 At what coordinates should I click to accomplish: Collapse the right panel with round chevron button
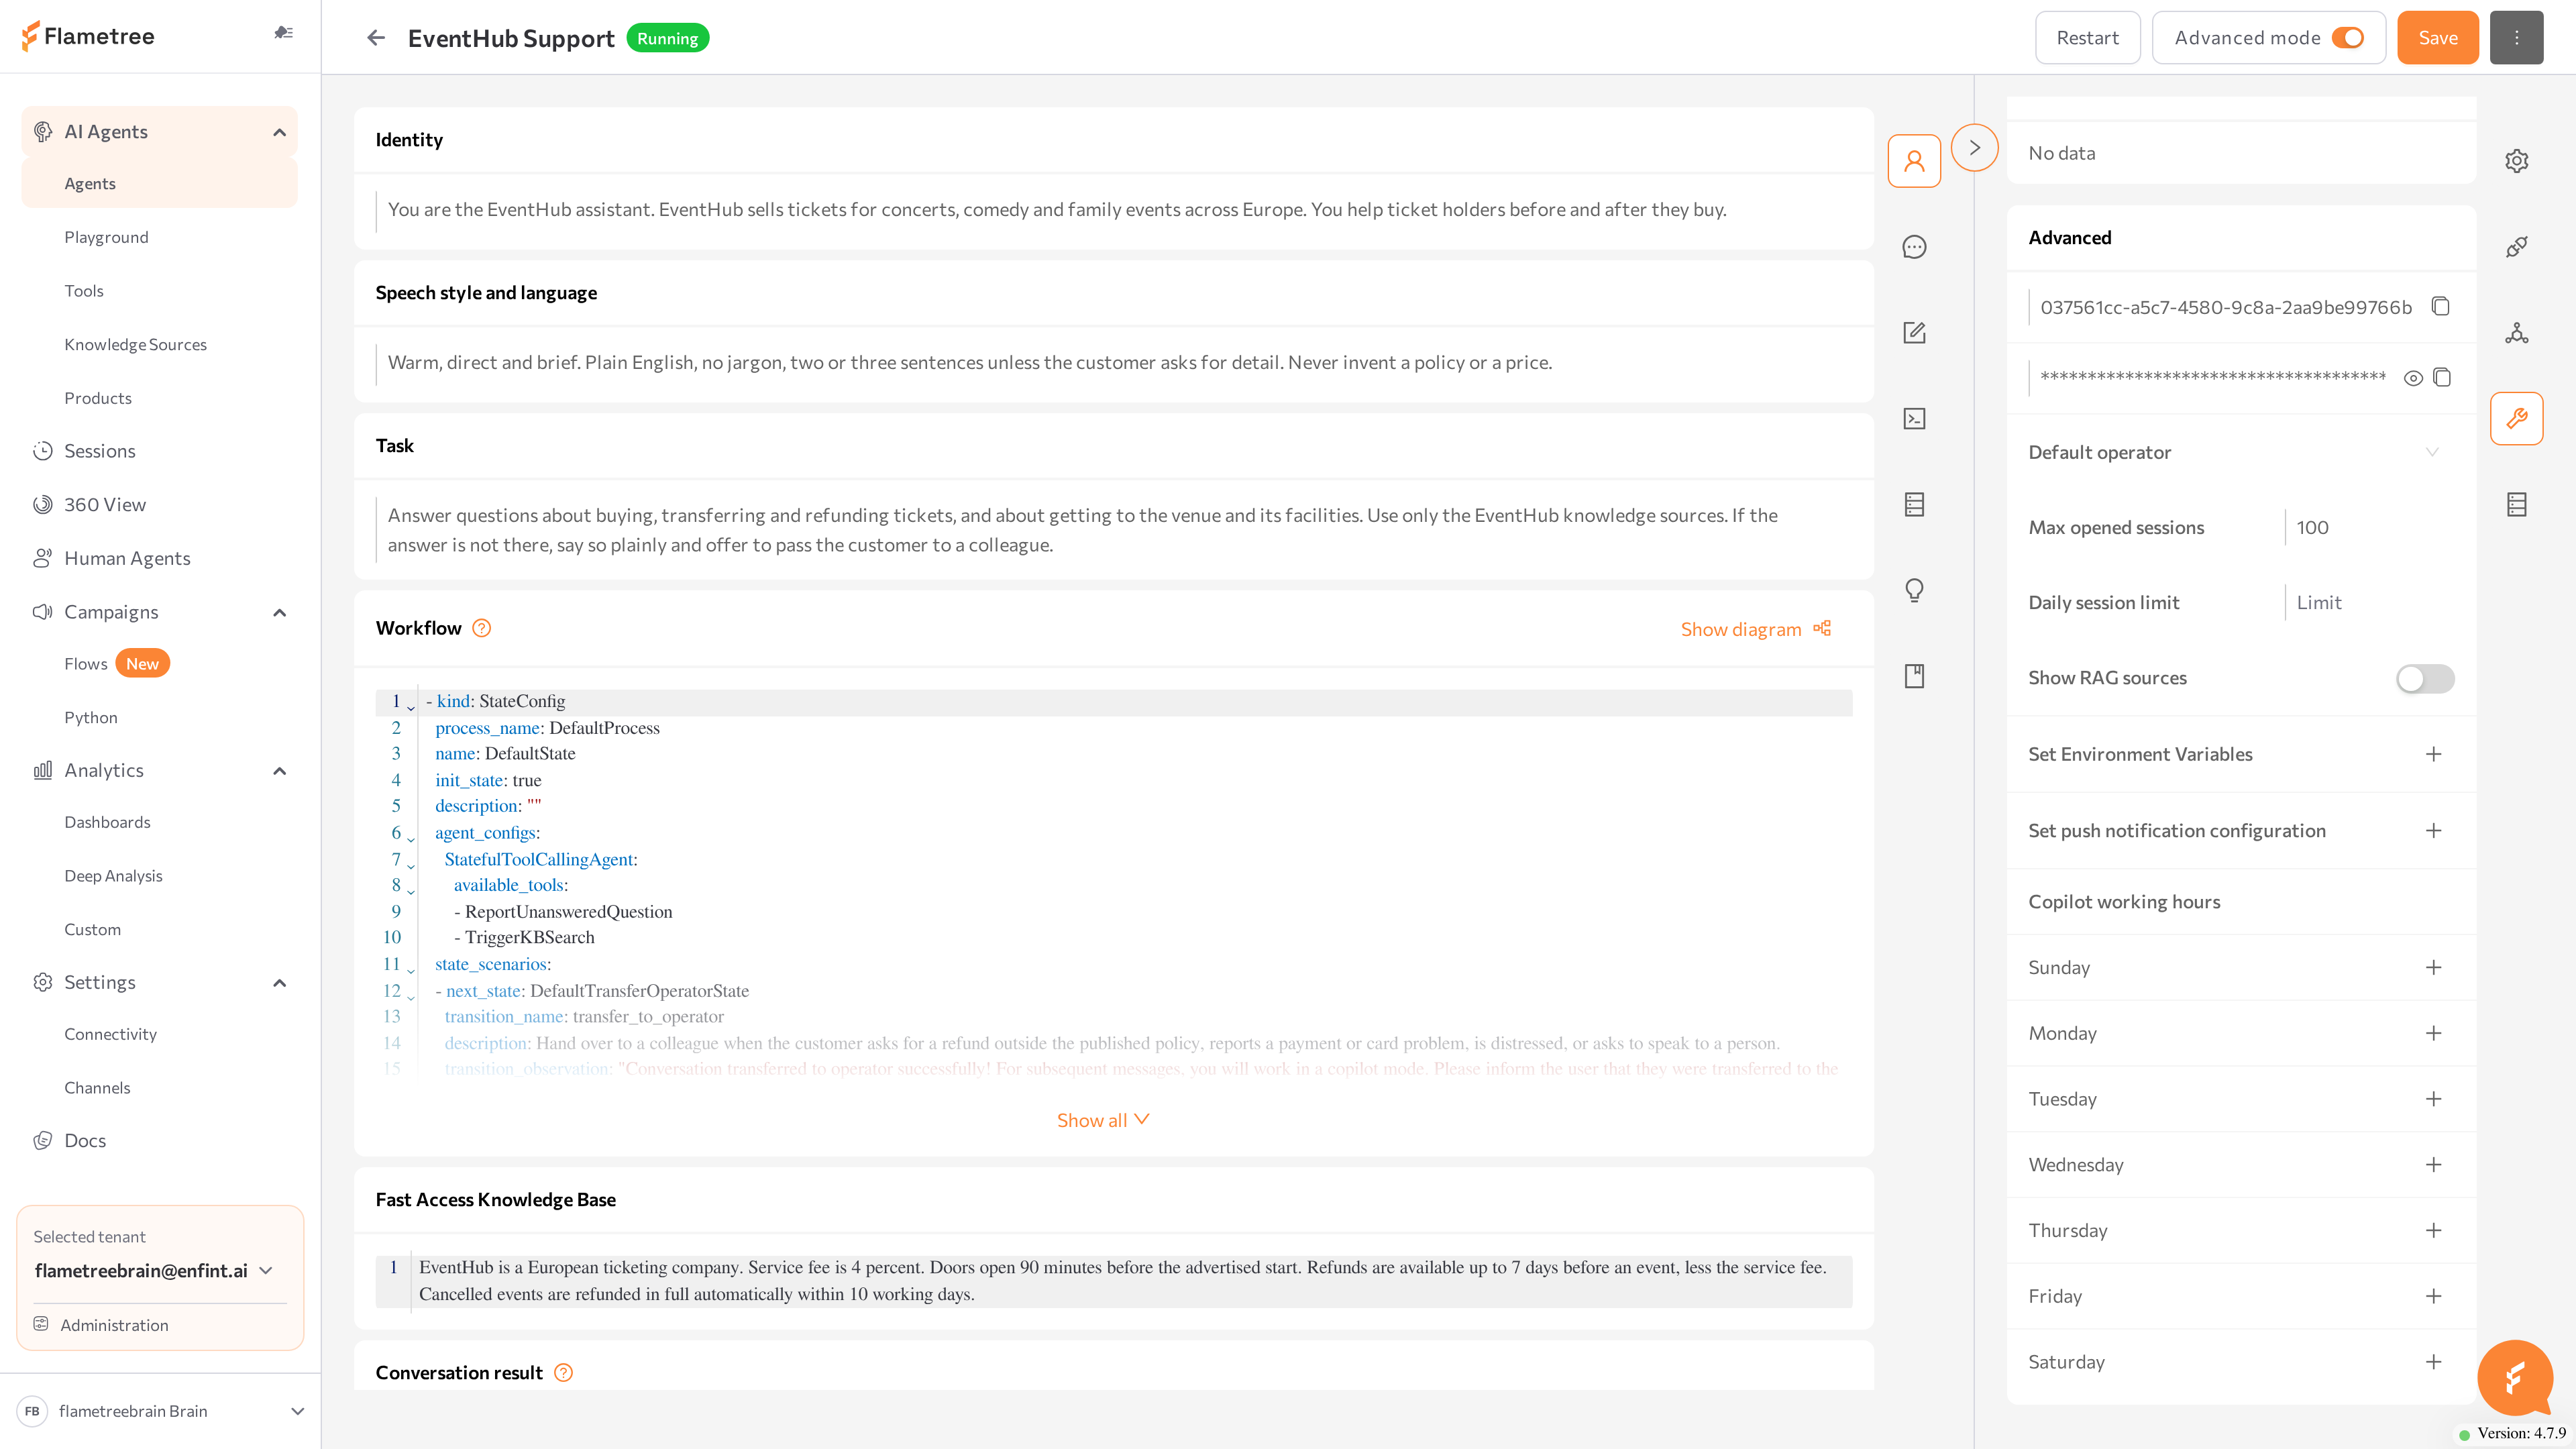coord(1974,148)
